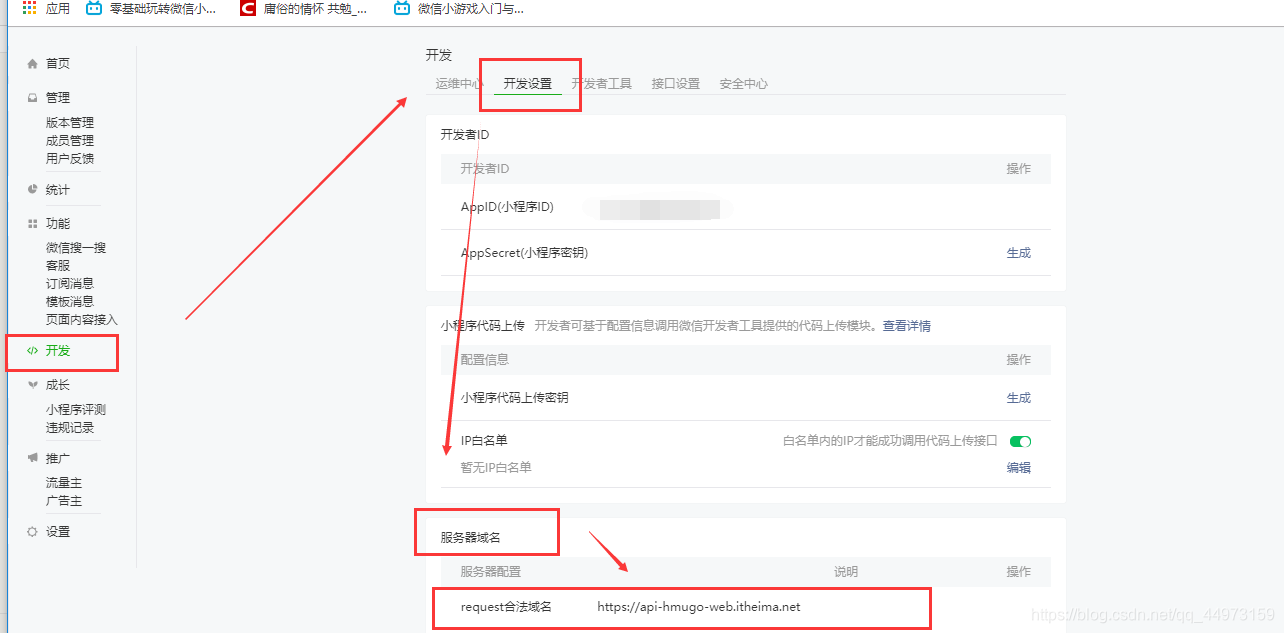Viewport: 1284px width, 633px height.
Task: Open the 查看详情 link
Action: tap(907, 326)
